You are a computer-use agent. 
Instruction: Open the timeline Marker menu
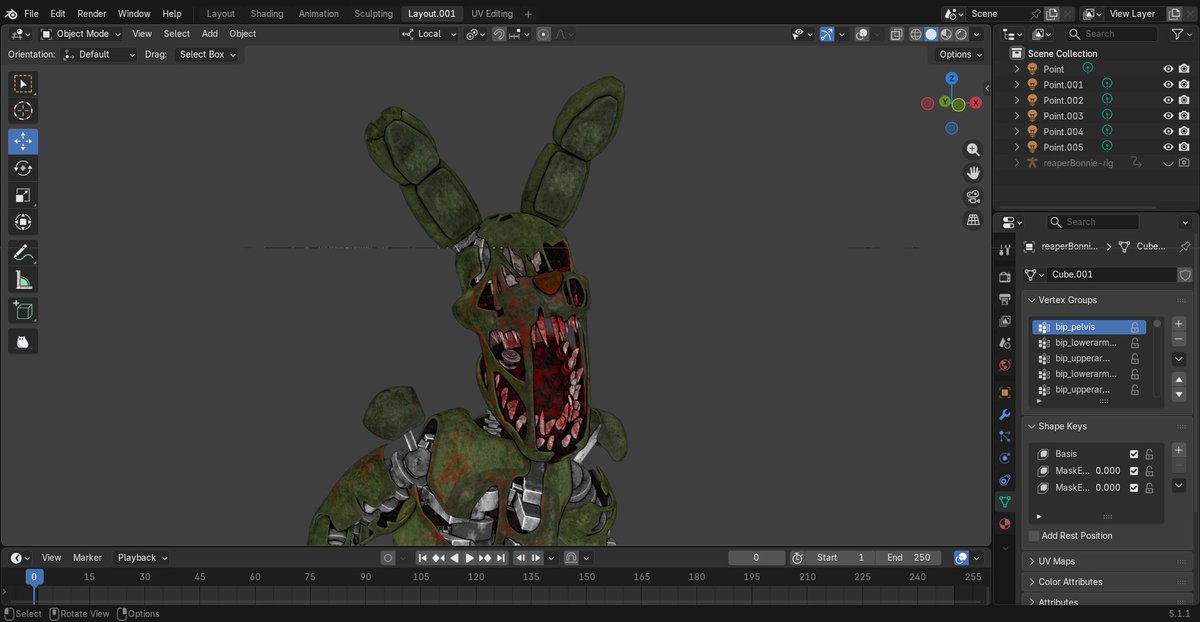click(x=87, y=557)
